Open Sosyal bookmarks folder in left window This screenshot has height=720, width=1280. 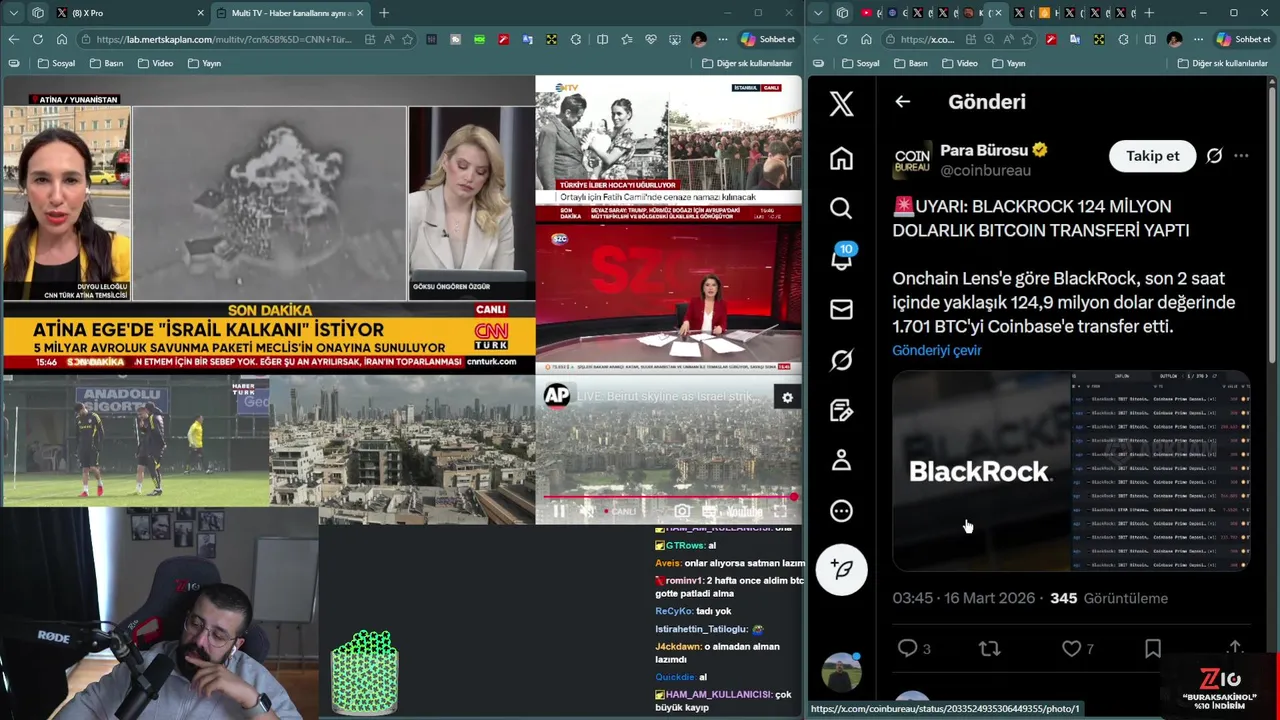point(56,63)
